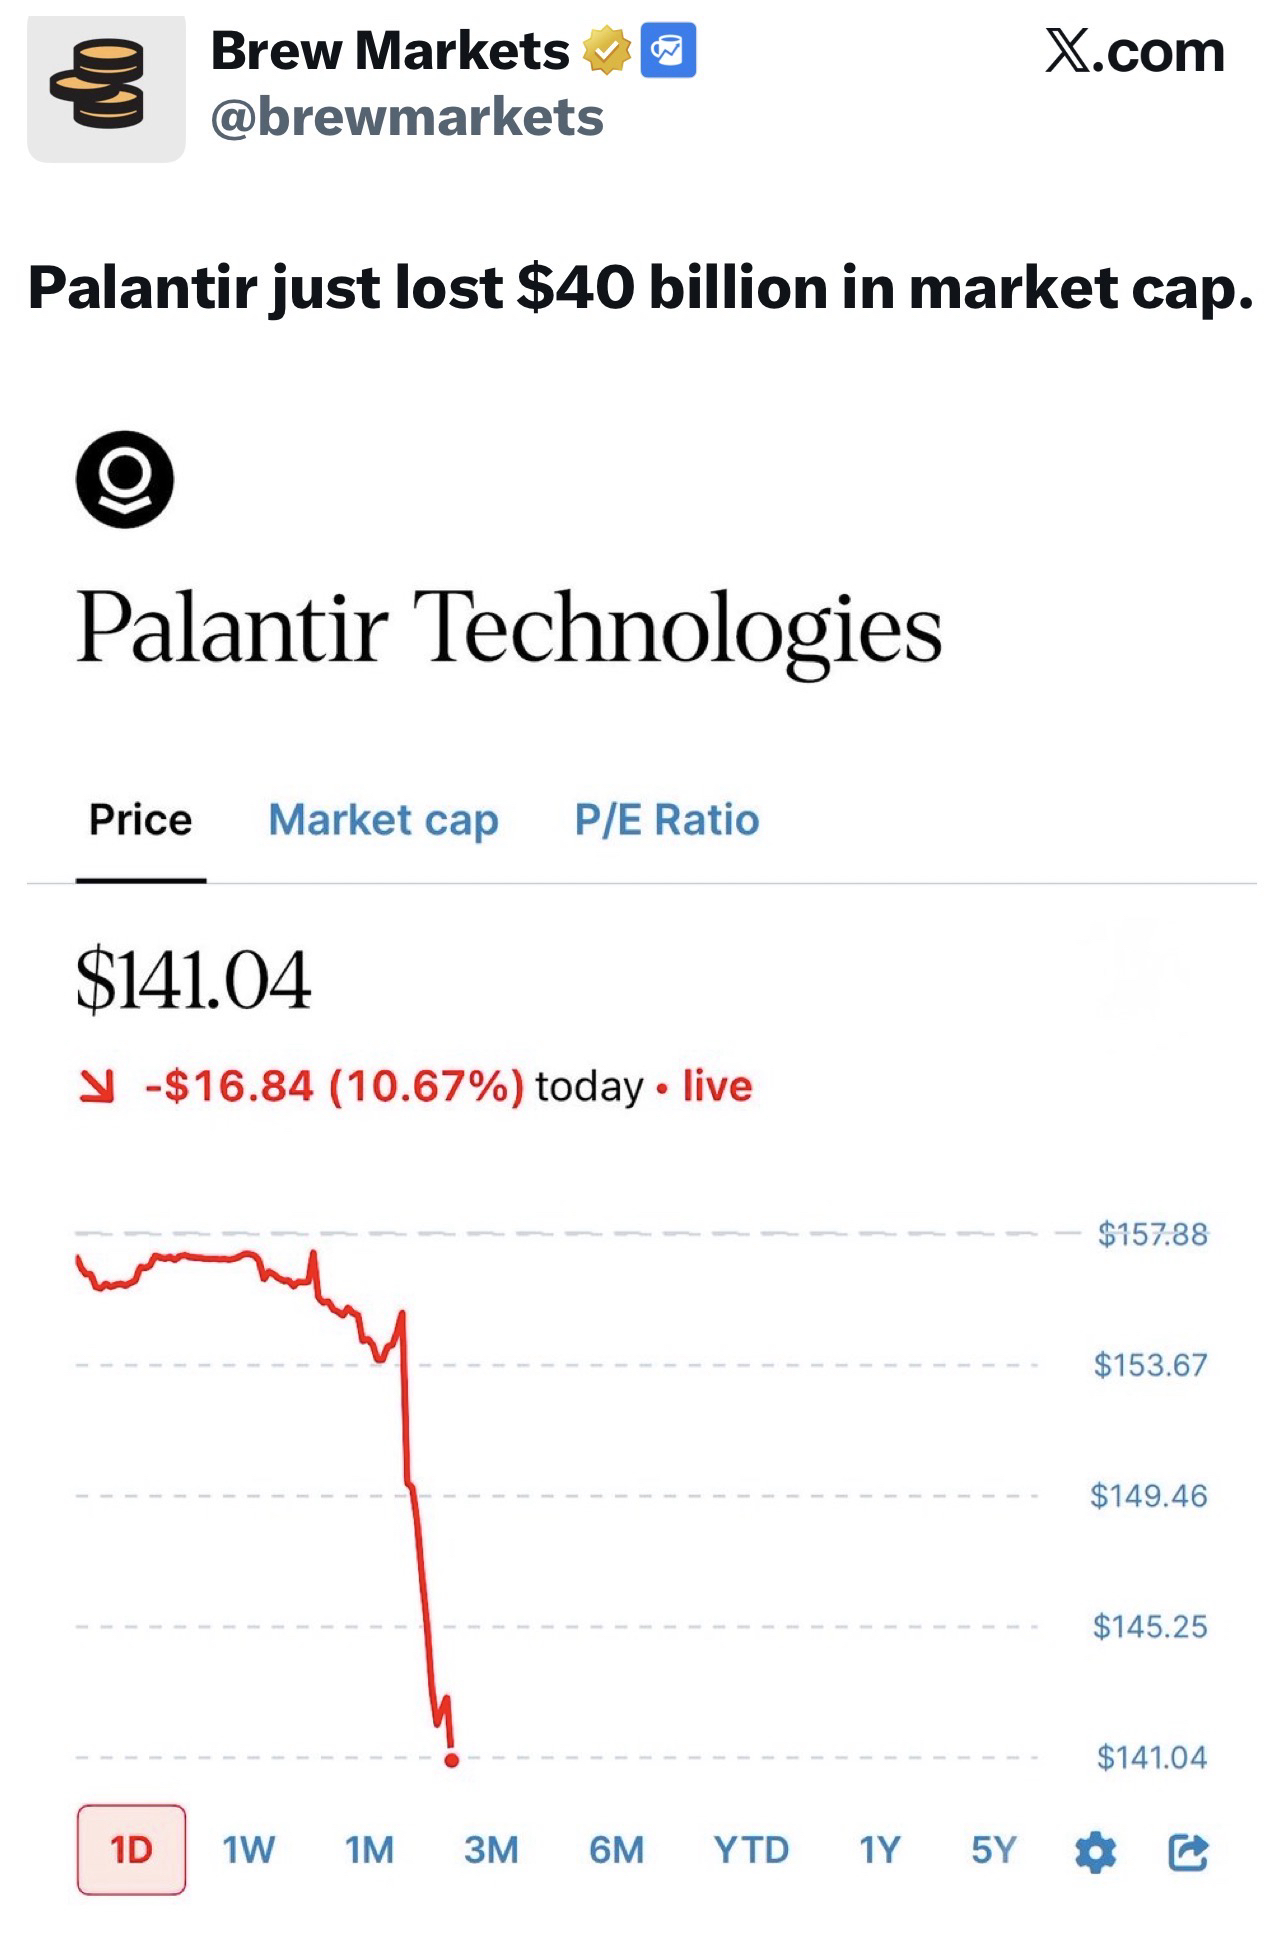The width and height of the screenshot is (1284, 1941).
Task: Show year-to-date YTD chart
Action: coord(751,1850)
